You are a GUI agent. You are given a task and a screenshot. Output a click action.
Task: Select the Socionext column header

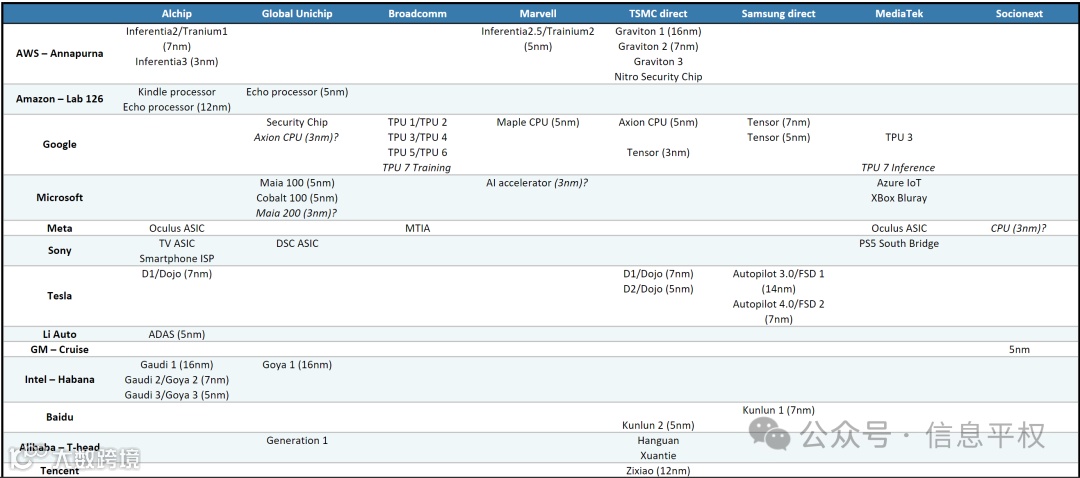[x=1019, y=14]
